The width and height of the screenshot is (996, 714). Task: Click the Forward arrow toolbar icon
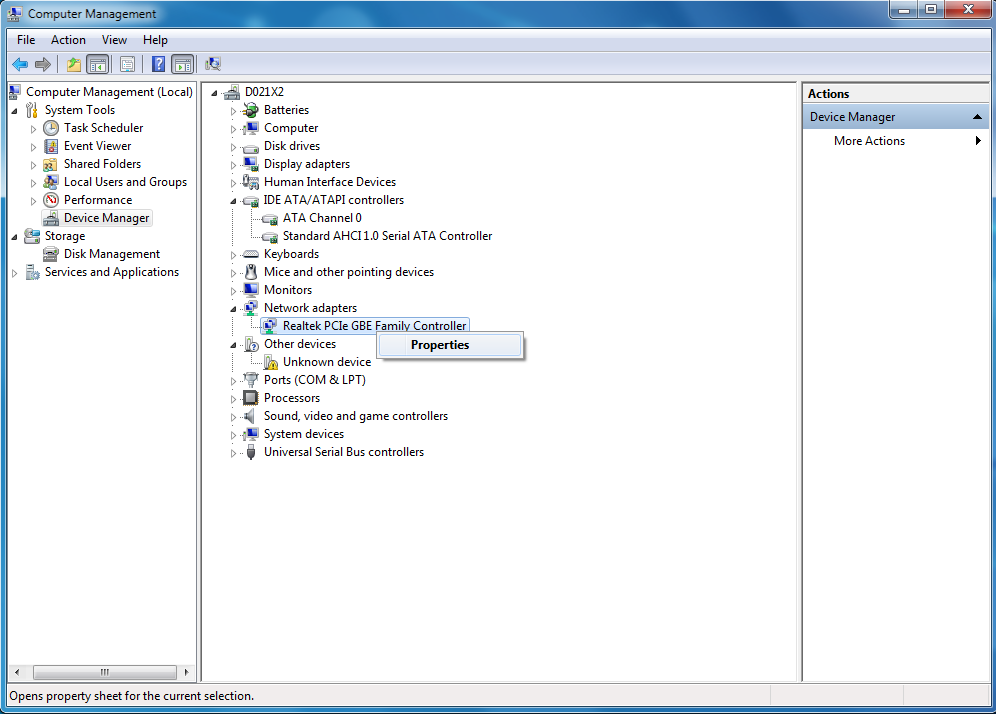pos(43,64)
